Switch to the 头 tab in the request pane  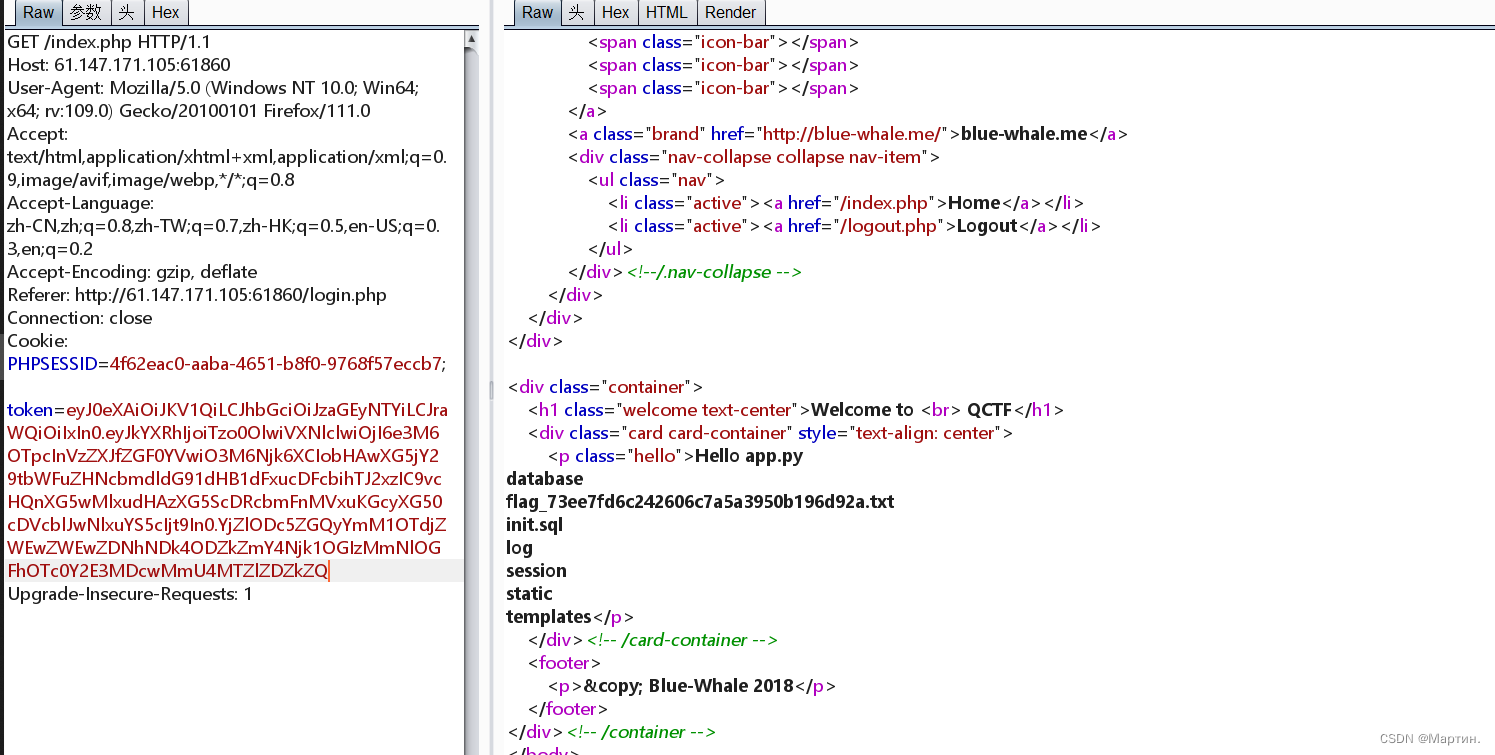tap(125, 12)
